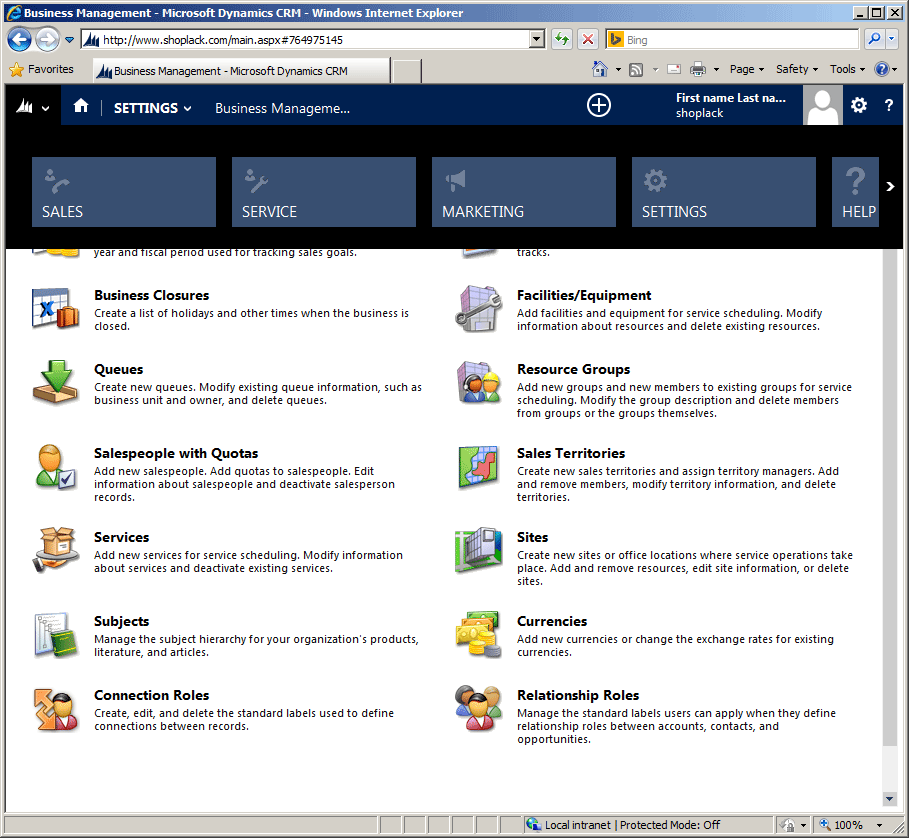
Task: Open a new blank browser tab
Action: (x=407, y=71)
